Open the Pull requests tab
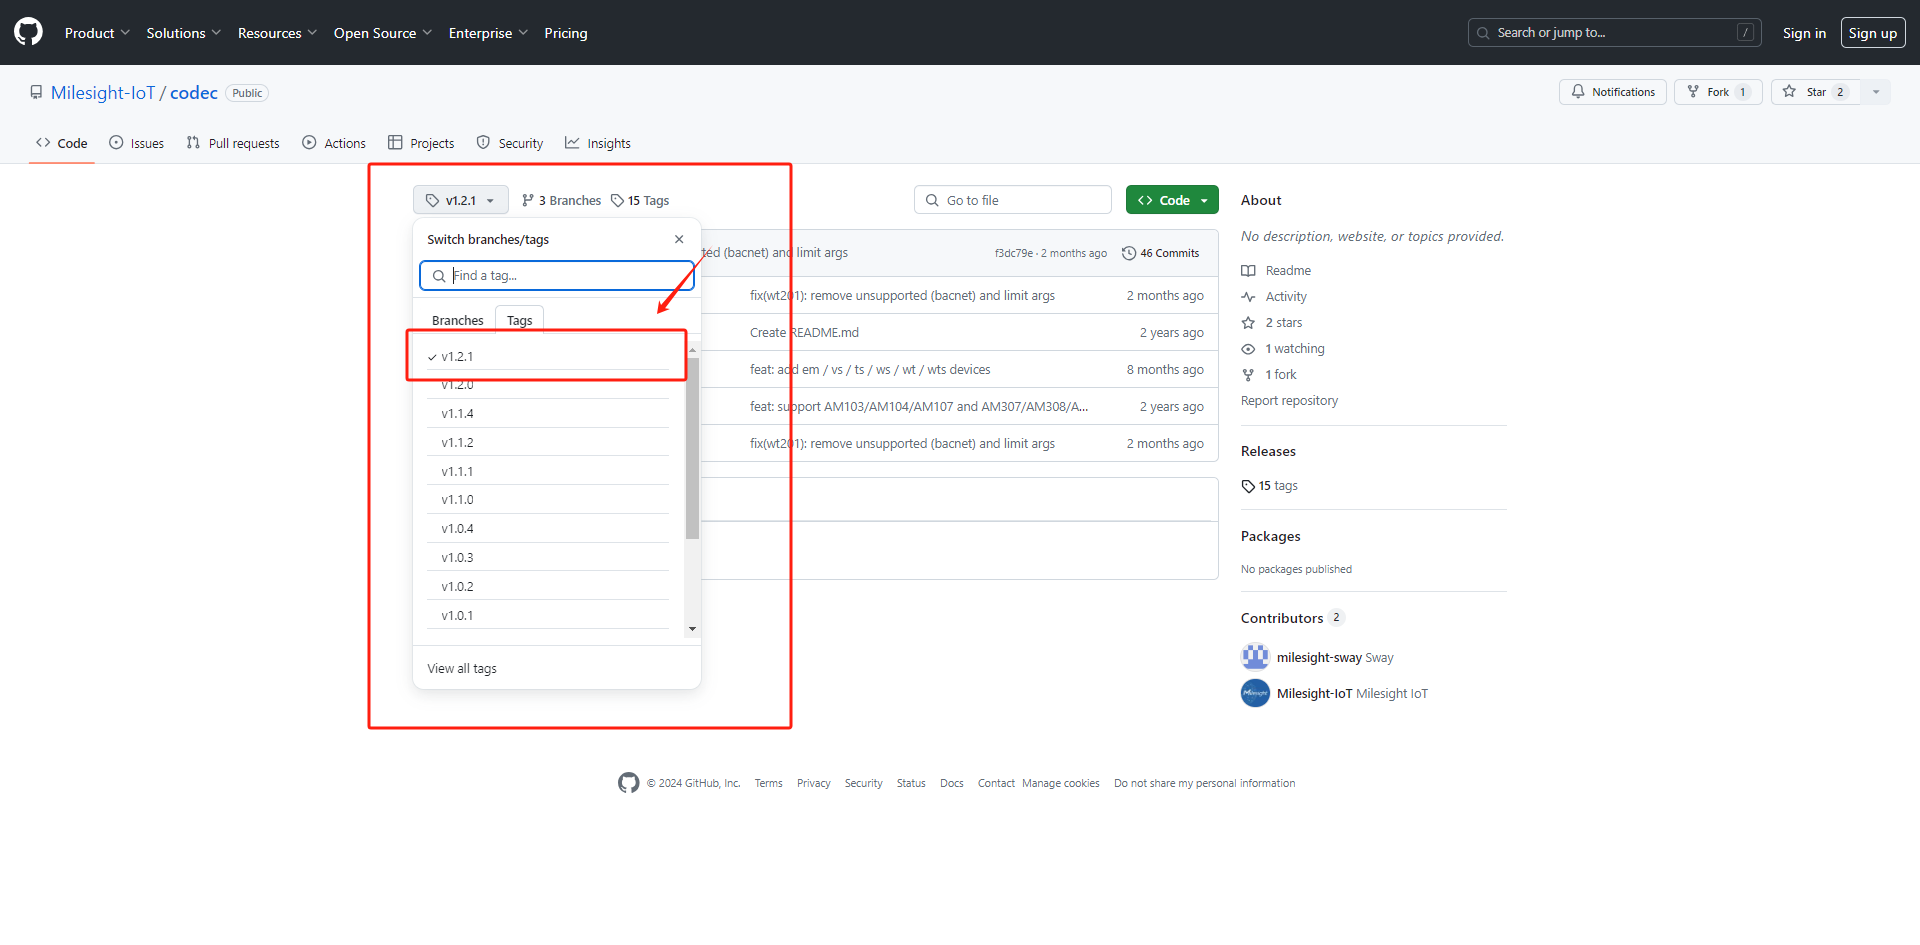Screen dimensions: 1920x945 233,143
